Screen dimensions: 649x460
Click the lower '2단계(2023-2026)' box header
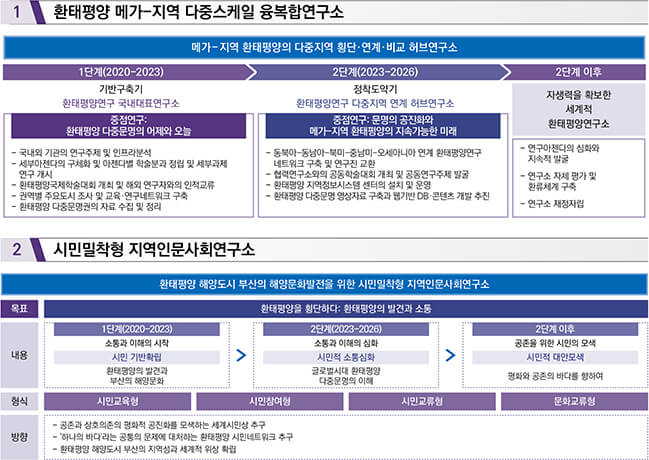click(346, 330)
